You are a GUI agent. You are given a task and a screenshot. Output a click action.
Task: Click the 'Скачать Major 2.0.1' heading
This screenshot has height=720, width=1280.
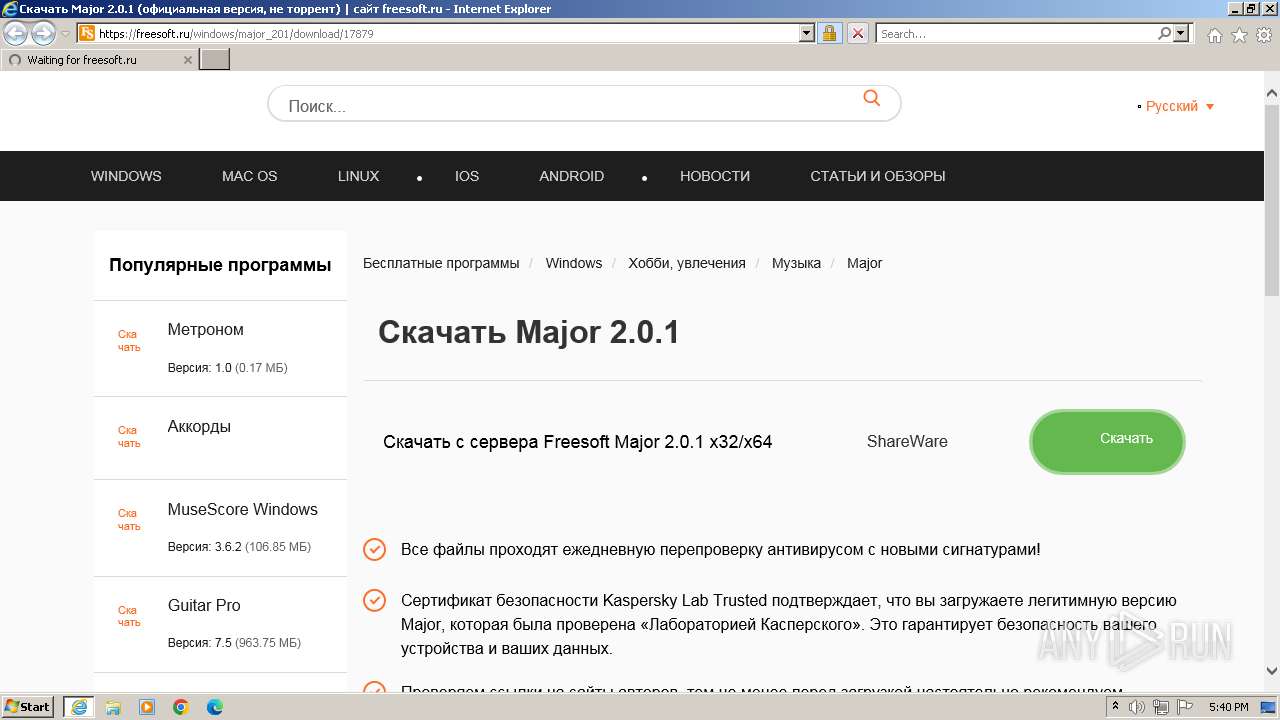click(x=529, y=332)
